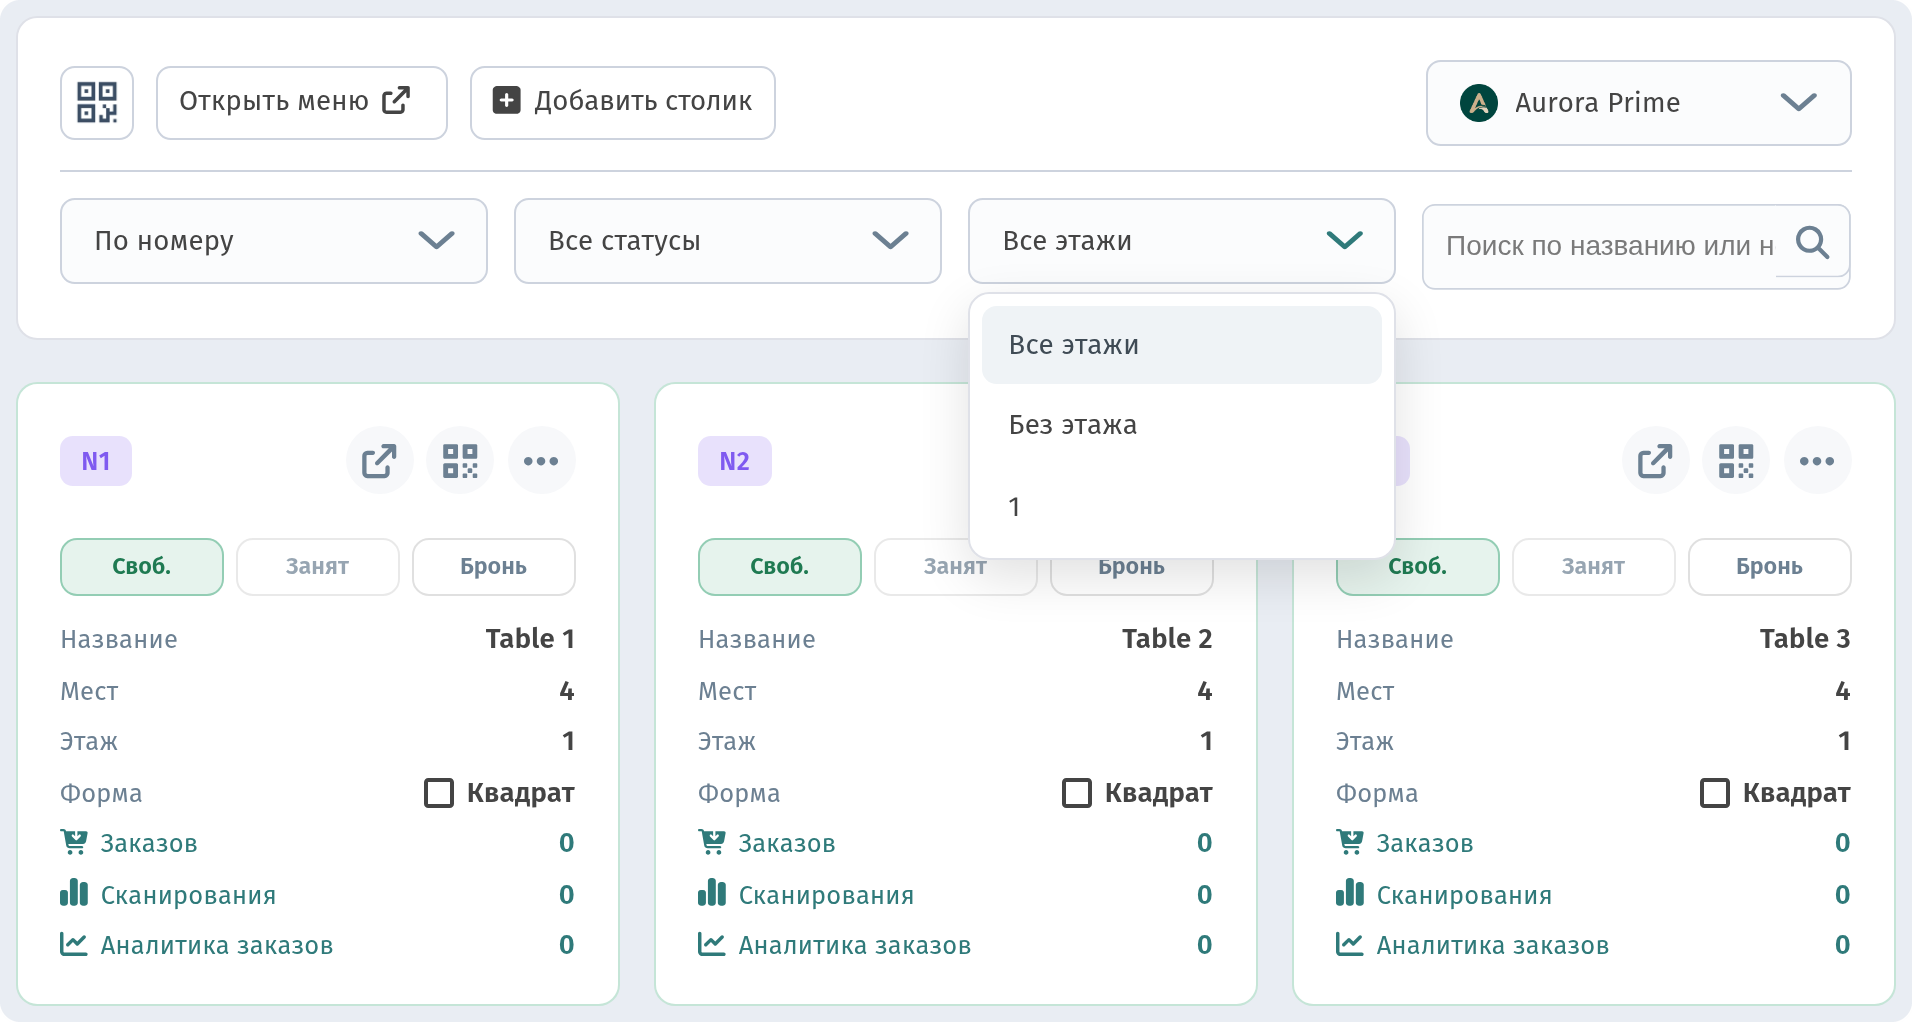
Task: Click the N1 table number badge
Action: click(x=96, y=461)
